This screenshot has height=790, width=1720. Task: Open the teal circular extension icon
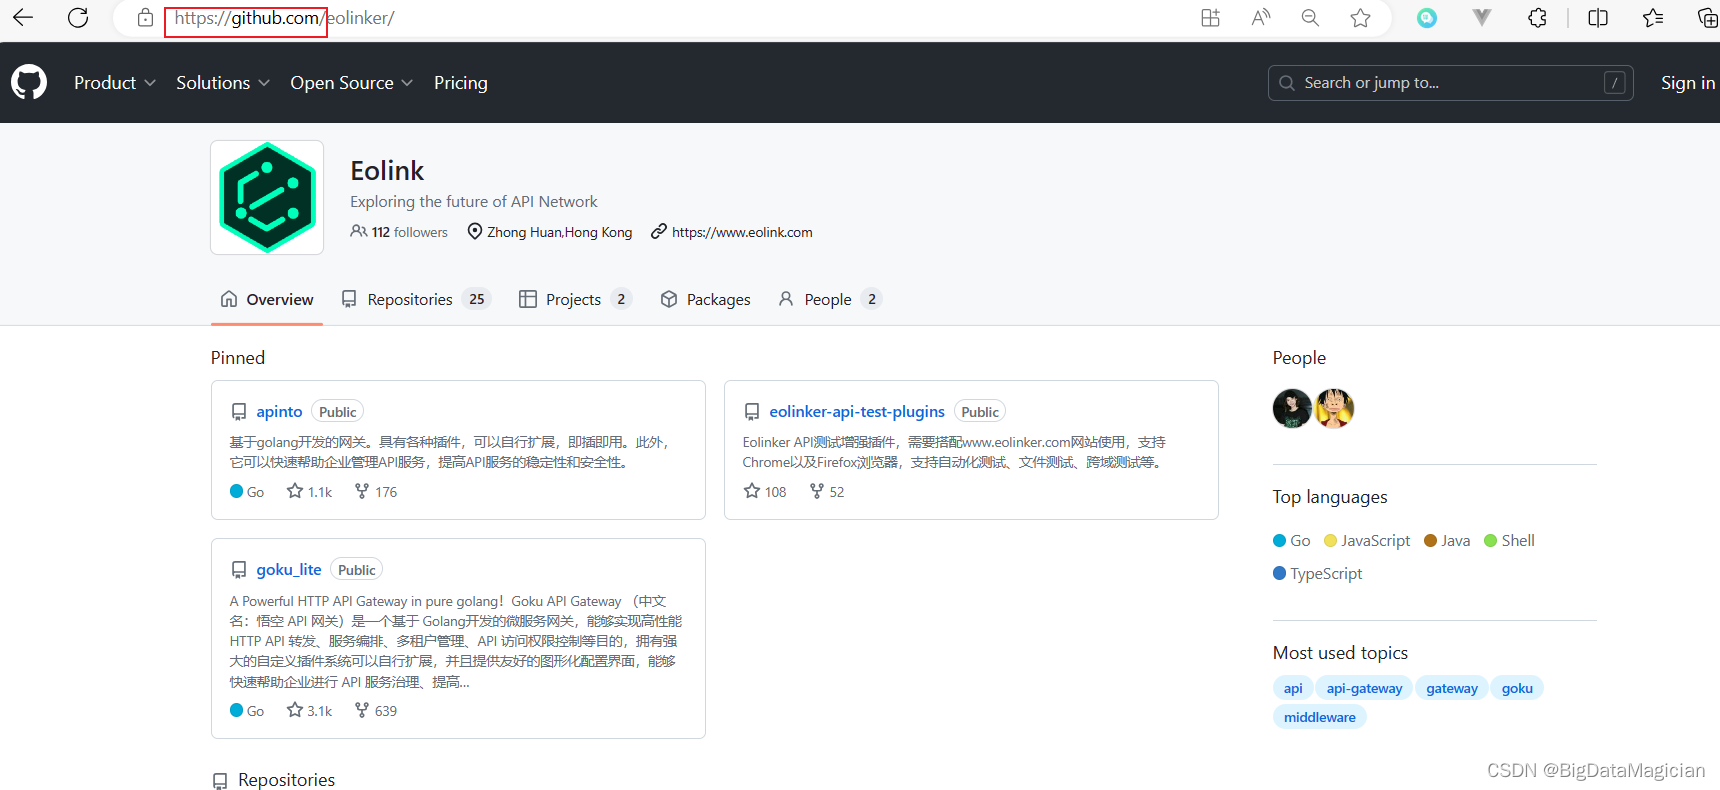[x=1427, y=18]
